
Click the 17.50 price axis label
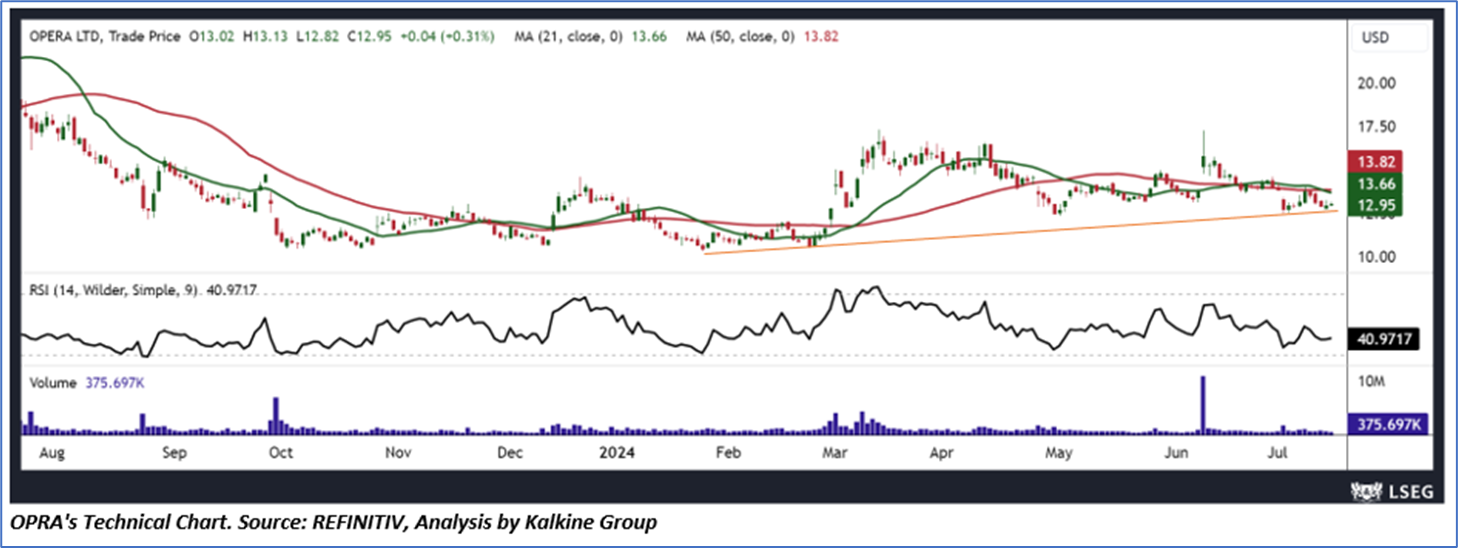point(1376,127)
